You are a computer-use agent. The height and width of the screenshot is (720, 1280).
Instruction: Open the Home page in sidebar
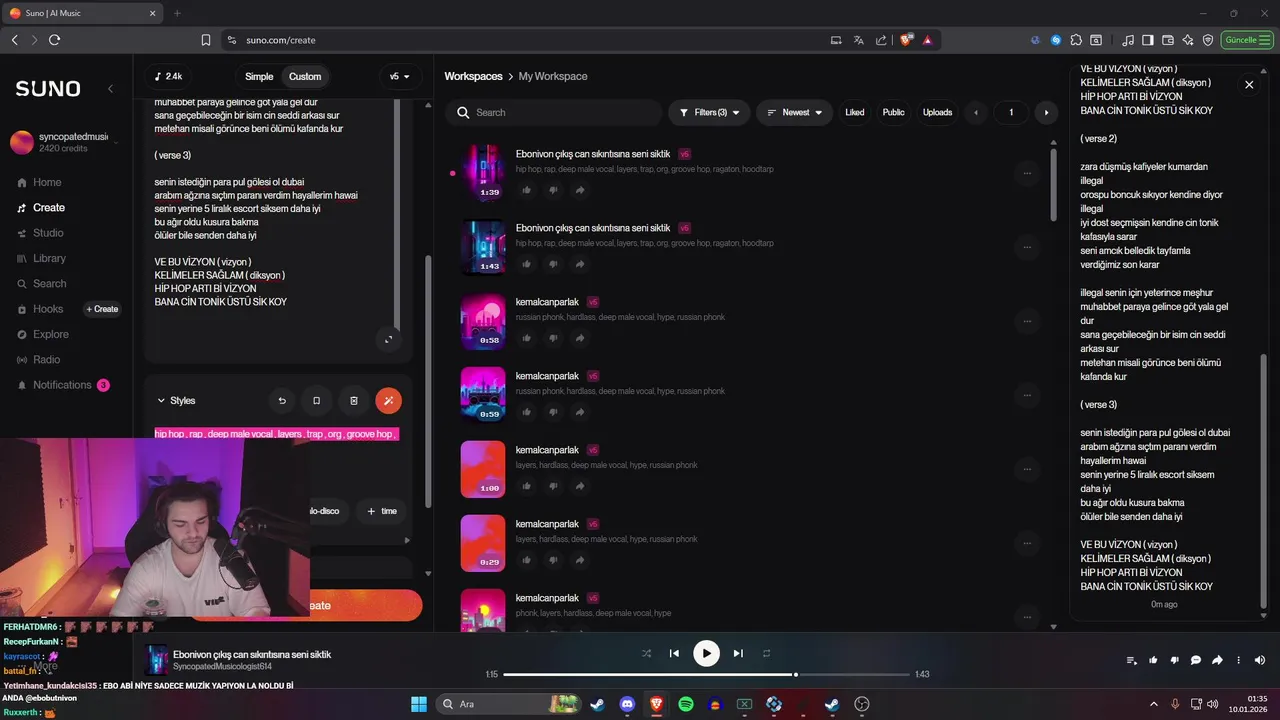tap(40, 182)
